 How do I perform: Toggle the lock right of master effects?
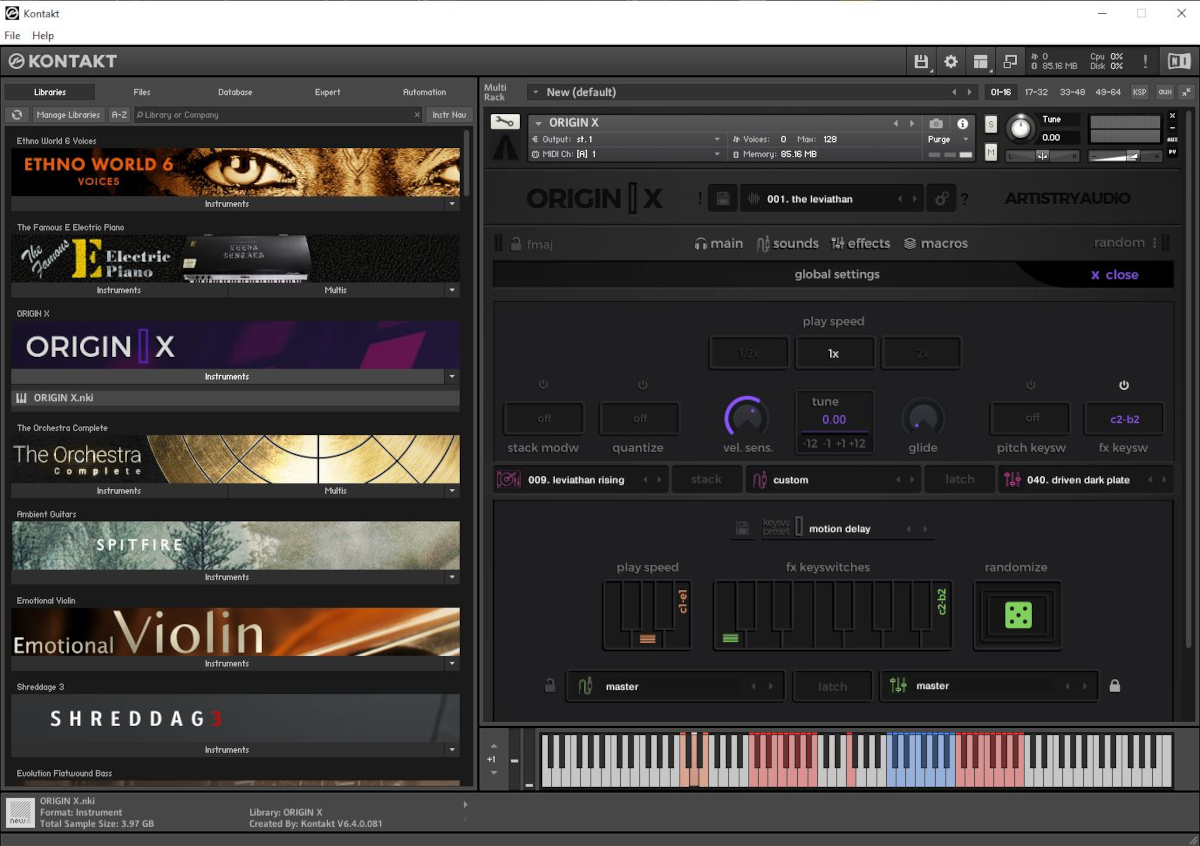click(1115, 686)
